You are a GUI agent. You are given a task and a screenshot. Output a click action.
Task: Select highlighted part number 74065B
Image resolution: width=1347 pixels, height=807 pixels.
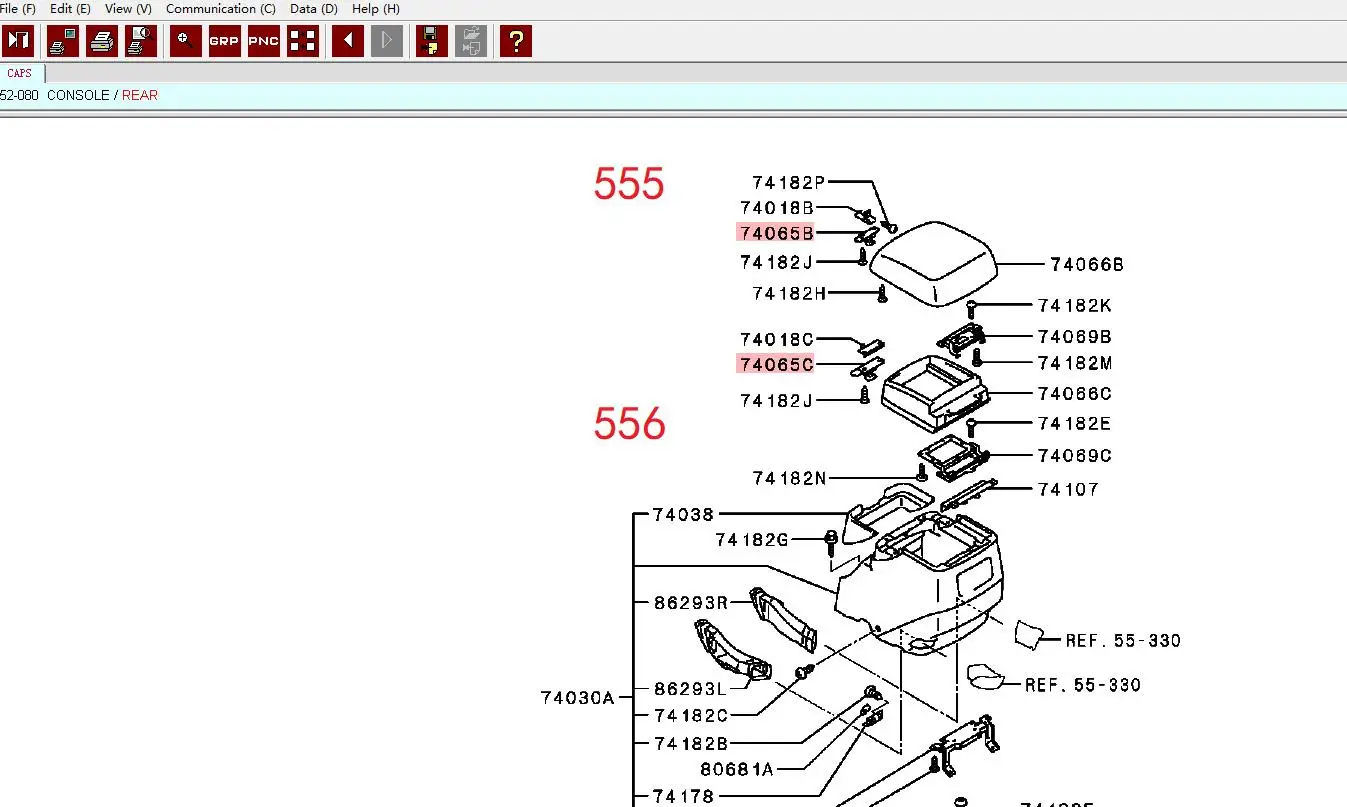point(776,233)
